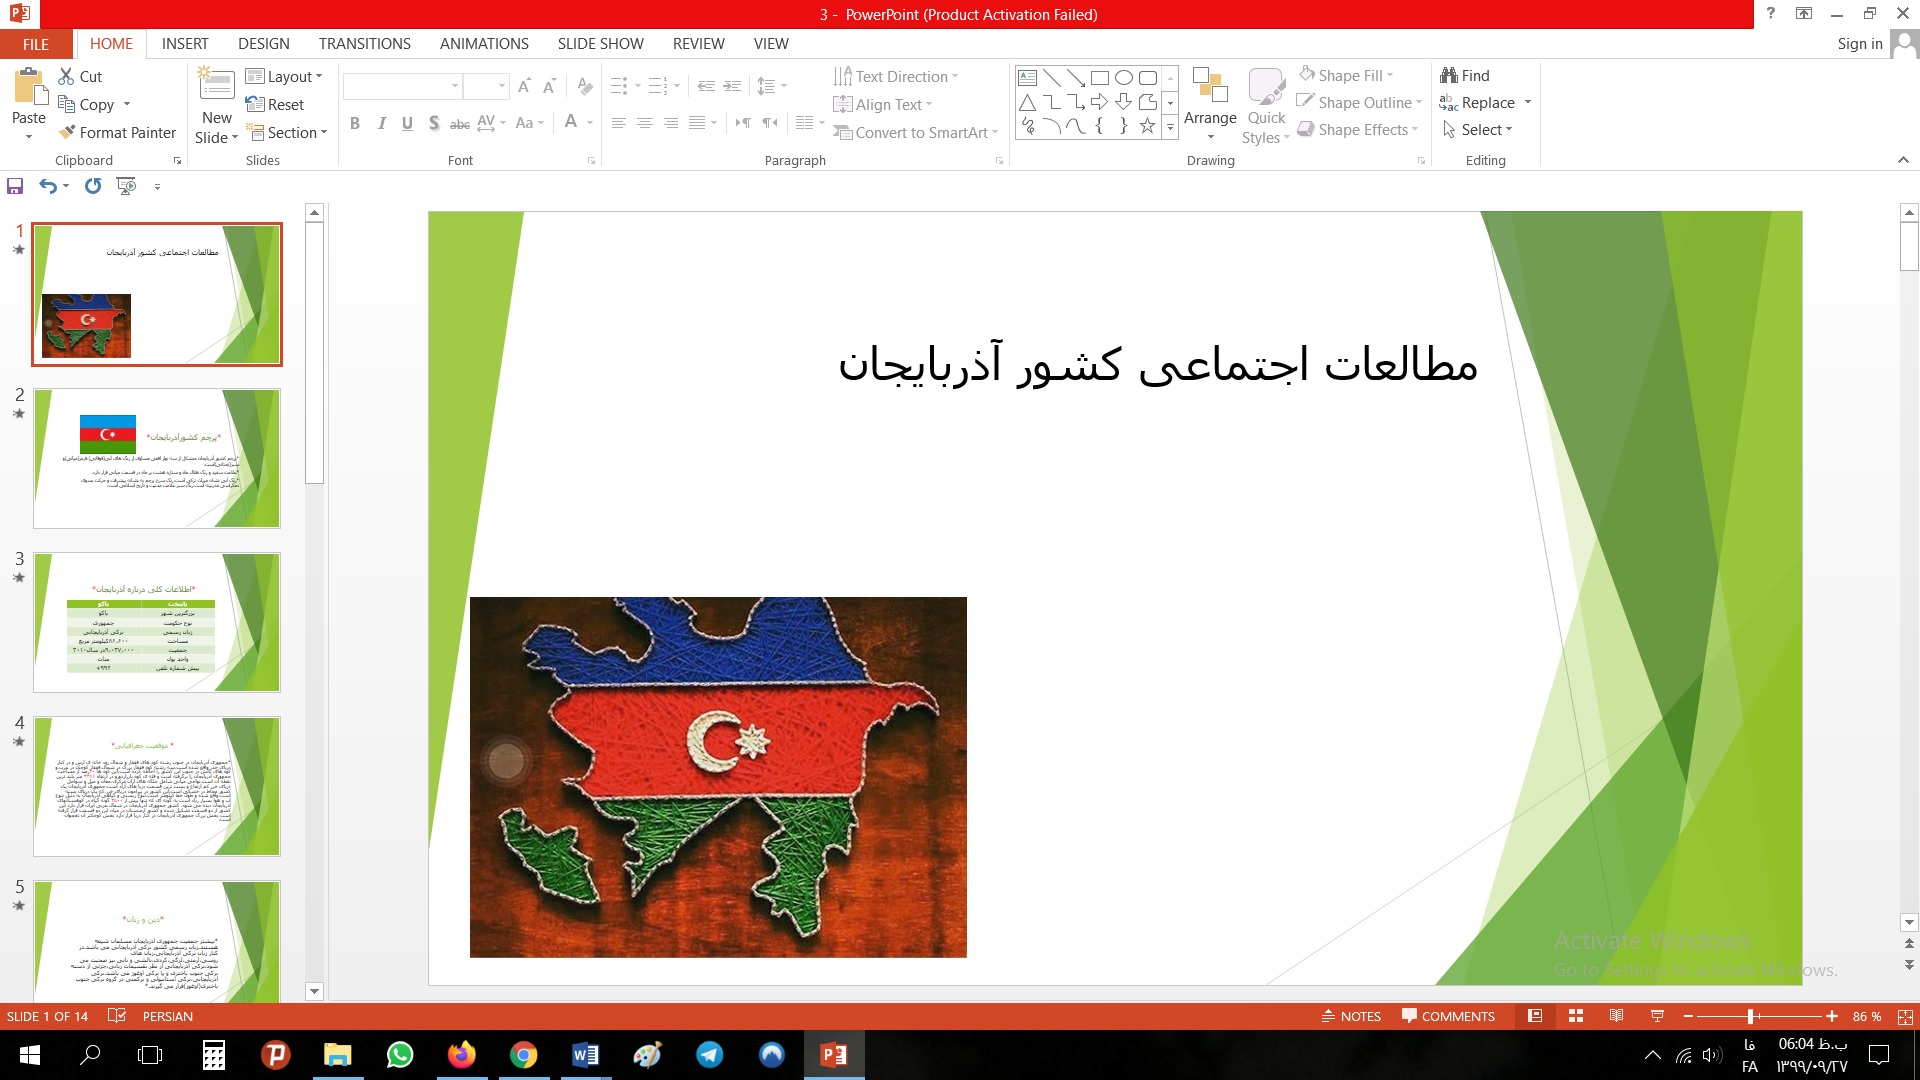Open the Arrange tool icon
The height and width of the screenshot is (1080, 1920).
[x=1210, y=88]
